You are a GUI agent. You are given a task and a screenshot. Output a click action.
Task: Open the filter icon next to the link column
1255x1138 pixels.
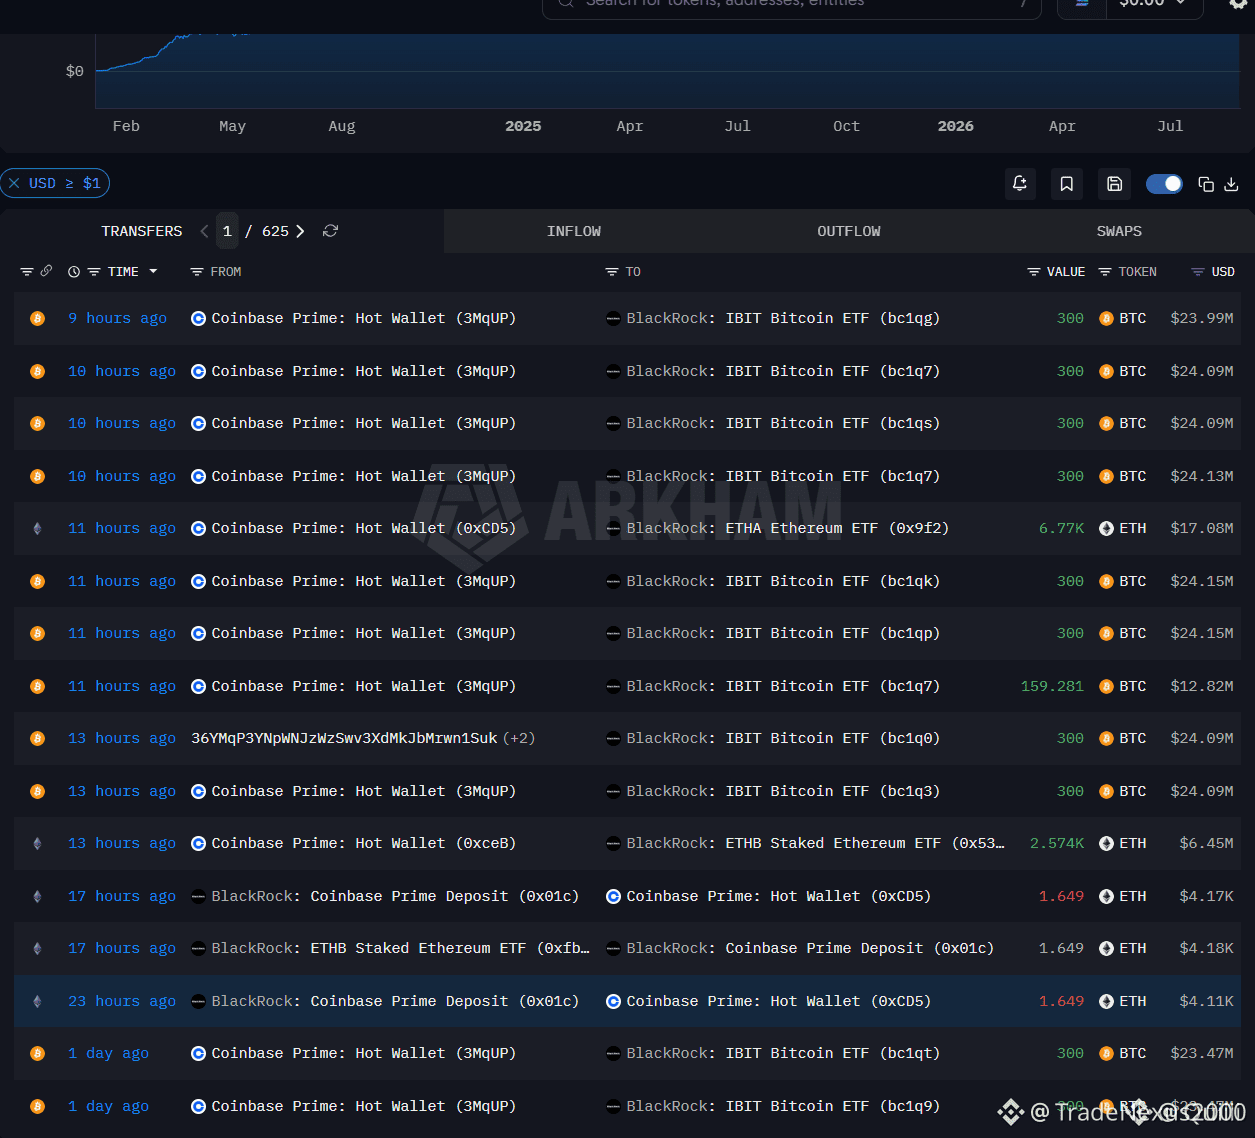pyautogui.click(x=27, y=272)
